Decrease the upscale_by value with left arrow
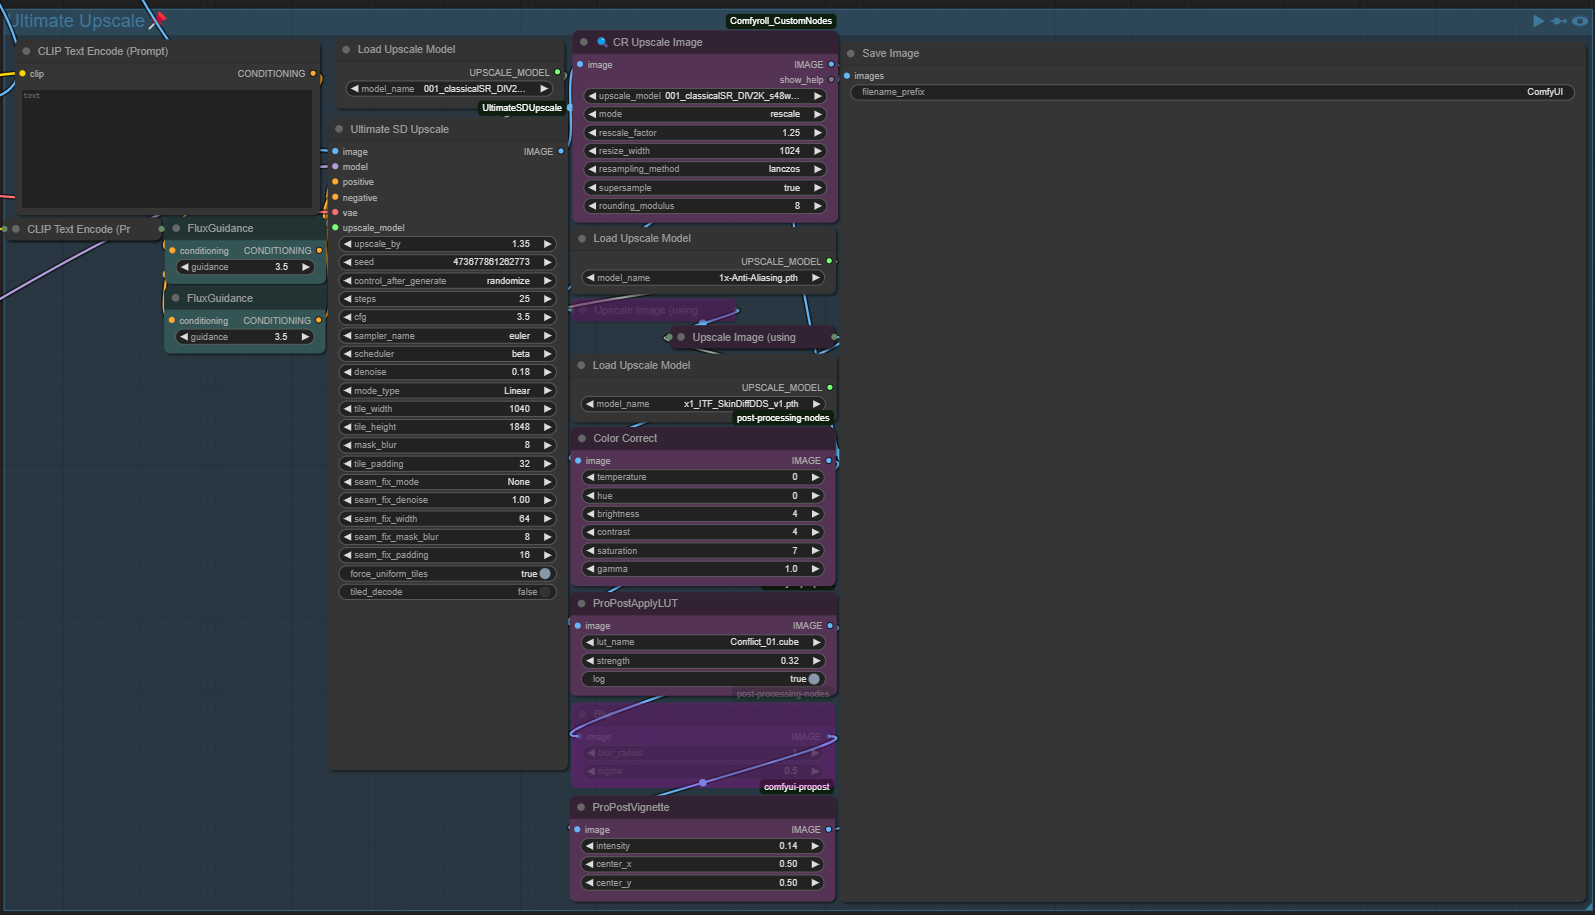 347,244
